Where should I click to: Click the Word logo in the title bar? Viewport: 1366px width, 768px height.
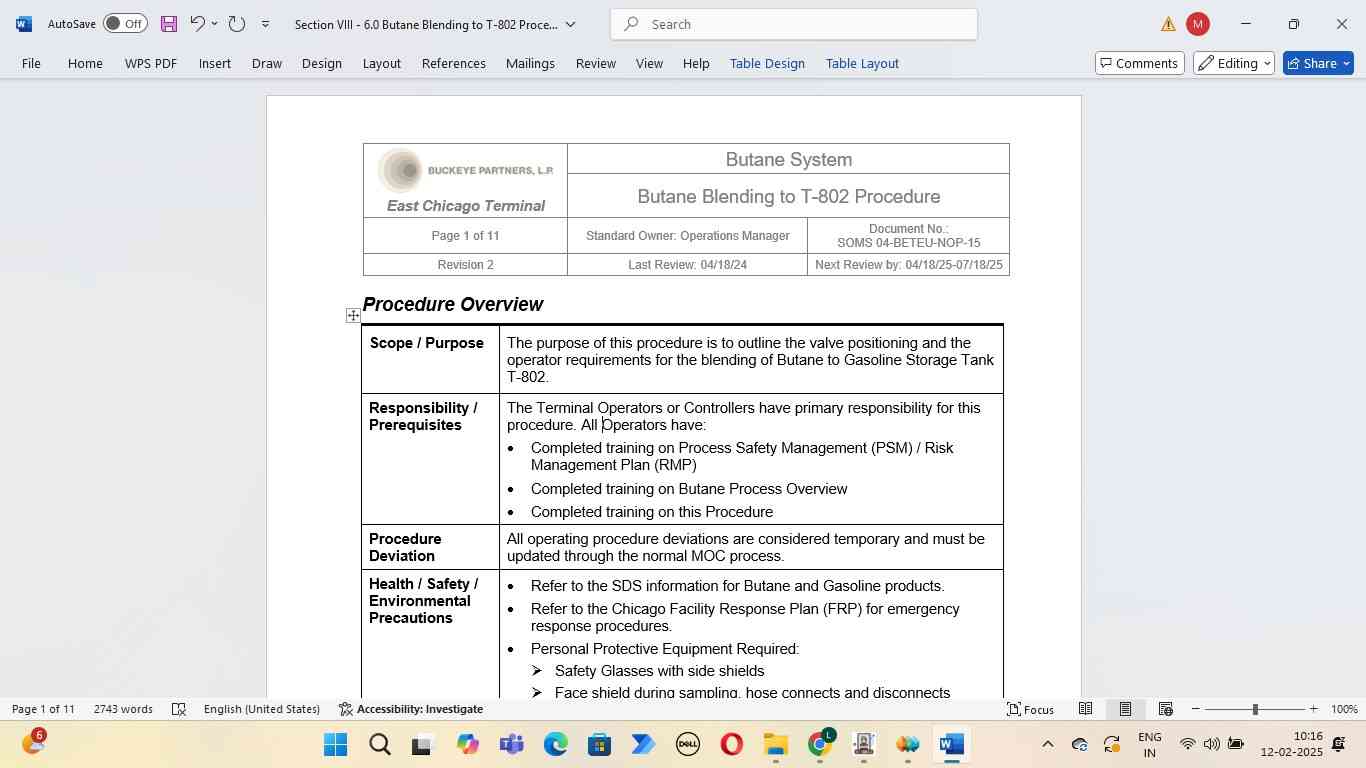[x=24, y=24]
